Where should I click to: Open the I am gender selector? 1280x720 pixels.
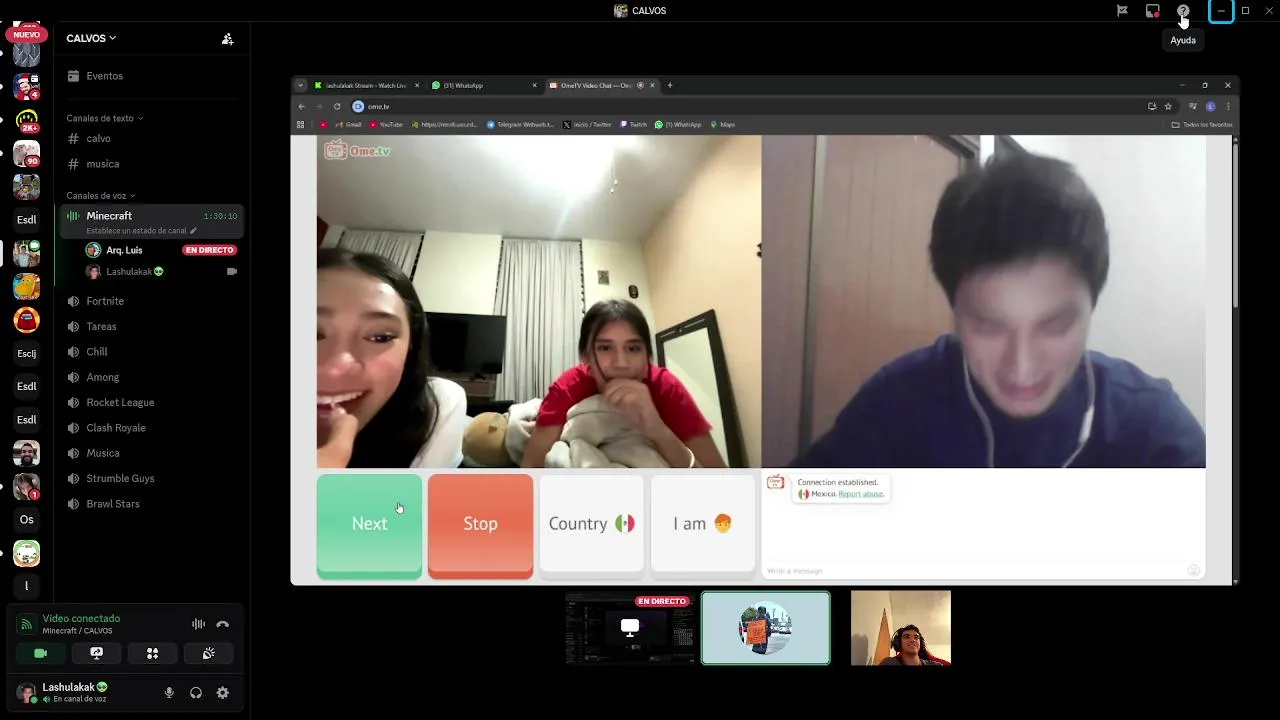coord(703,524)
